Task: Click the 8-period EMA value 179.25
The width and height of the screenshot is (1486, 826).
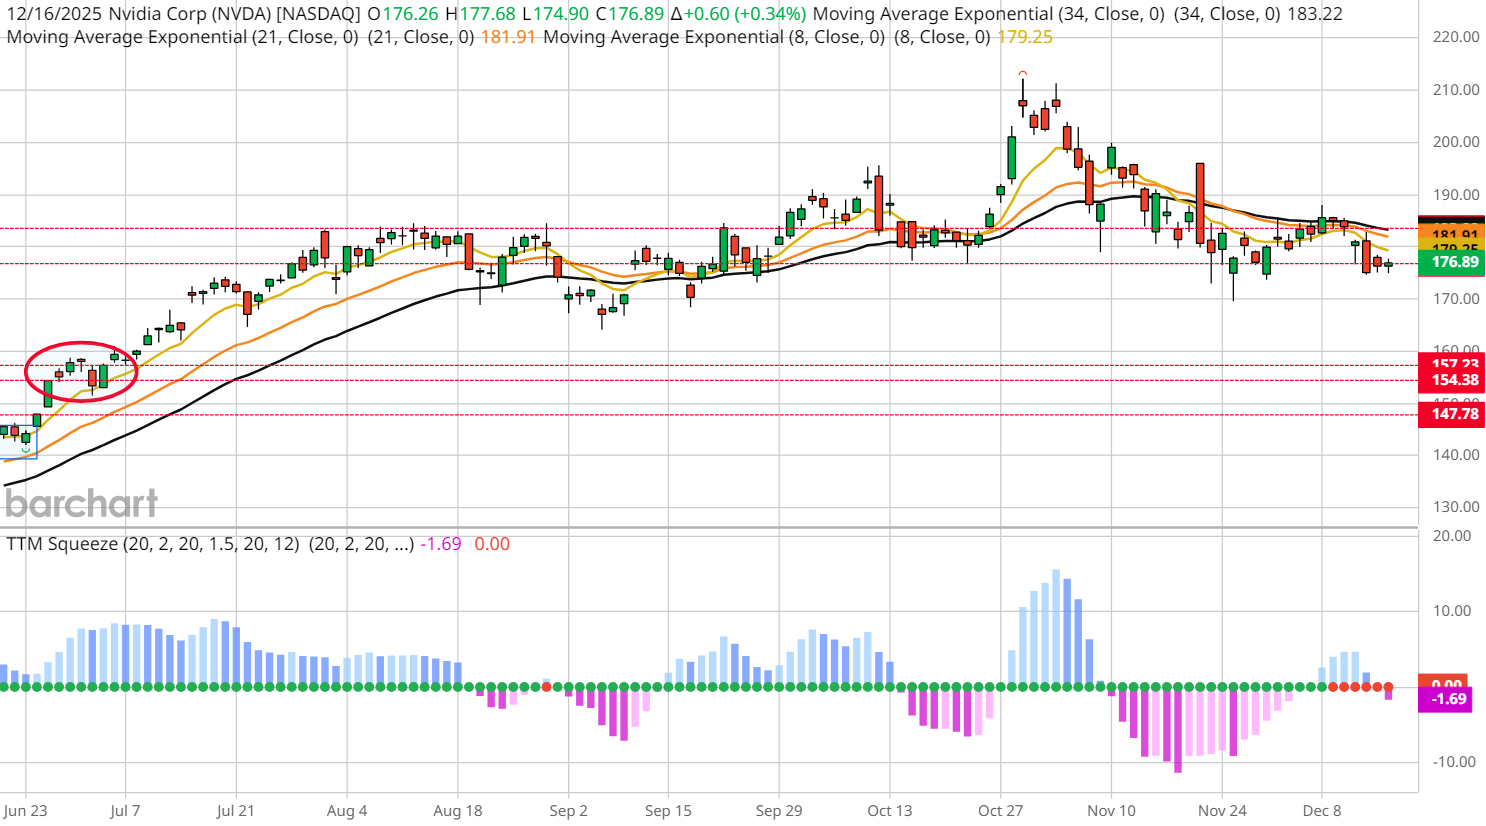Action: click(x=1024, y=37)
